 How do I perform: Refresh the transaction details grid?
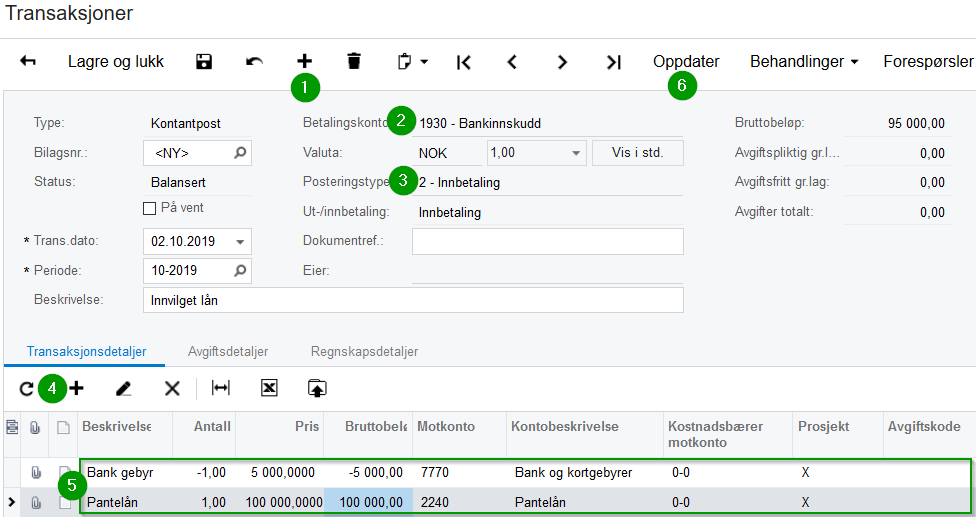(26, 388)
